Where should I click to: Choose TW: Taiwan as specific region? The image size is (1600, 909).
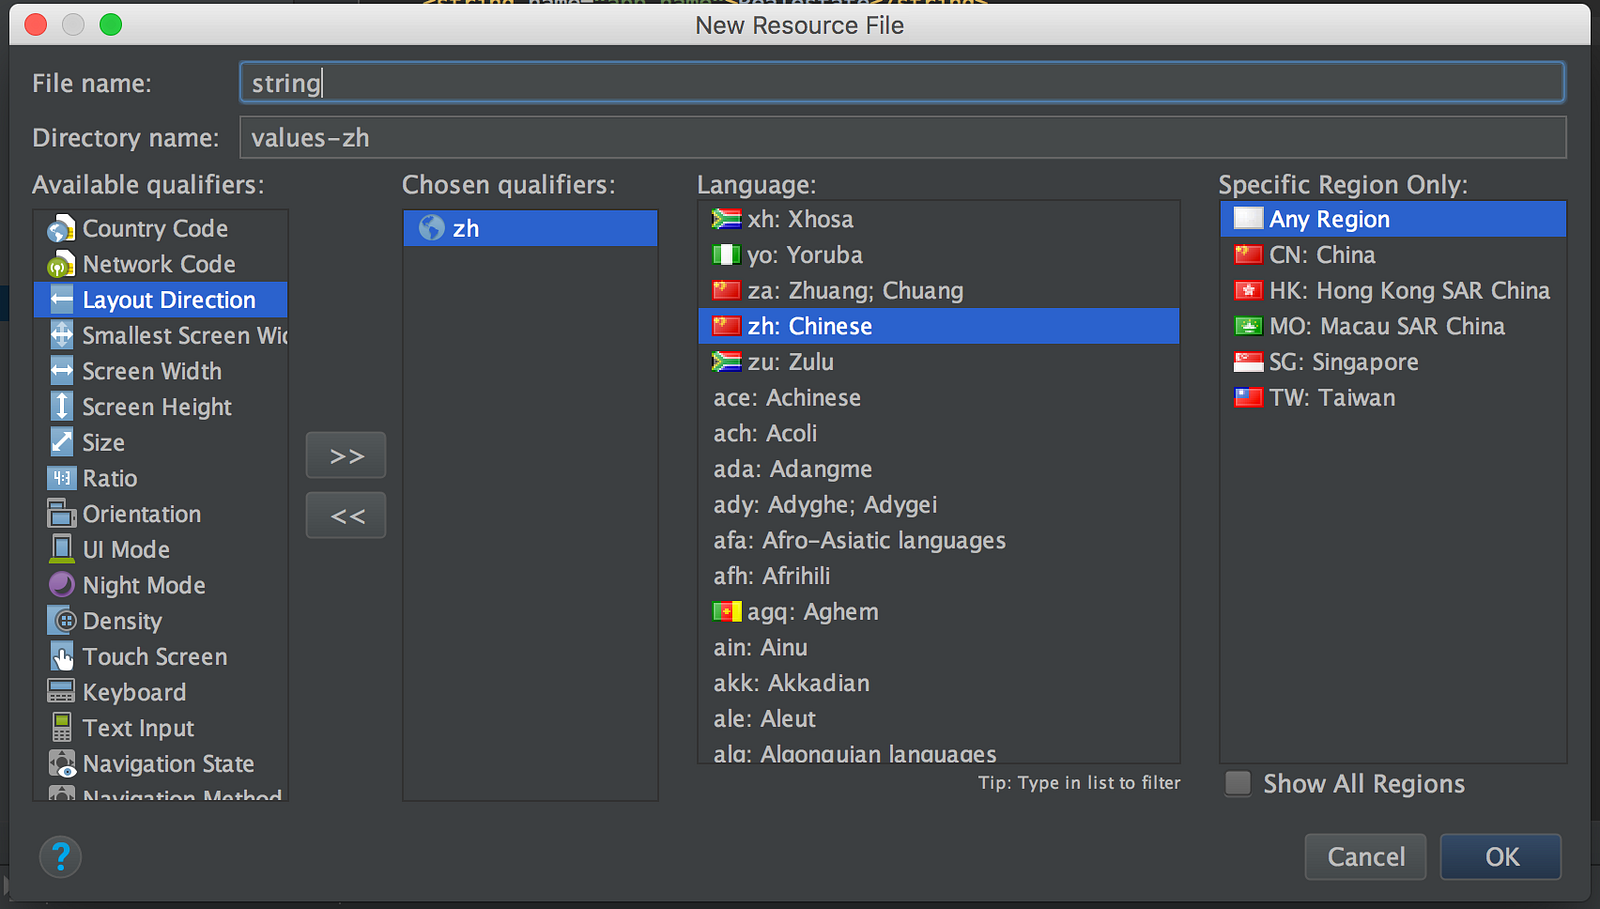pyautogui.click(x=1332, y=398)
